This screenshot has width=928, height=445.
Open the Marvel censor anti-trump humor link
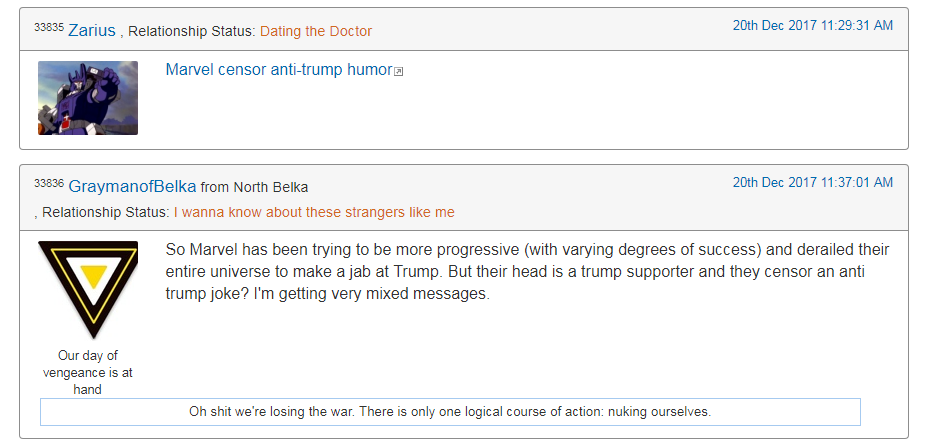(x=279, y=70)
